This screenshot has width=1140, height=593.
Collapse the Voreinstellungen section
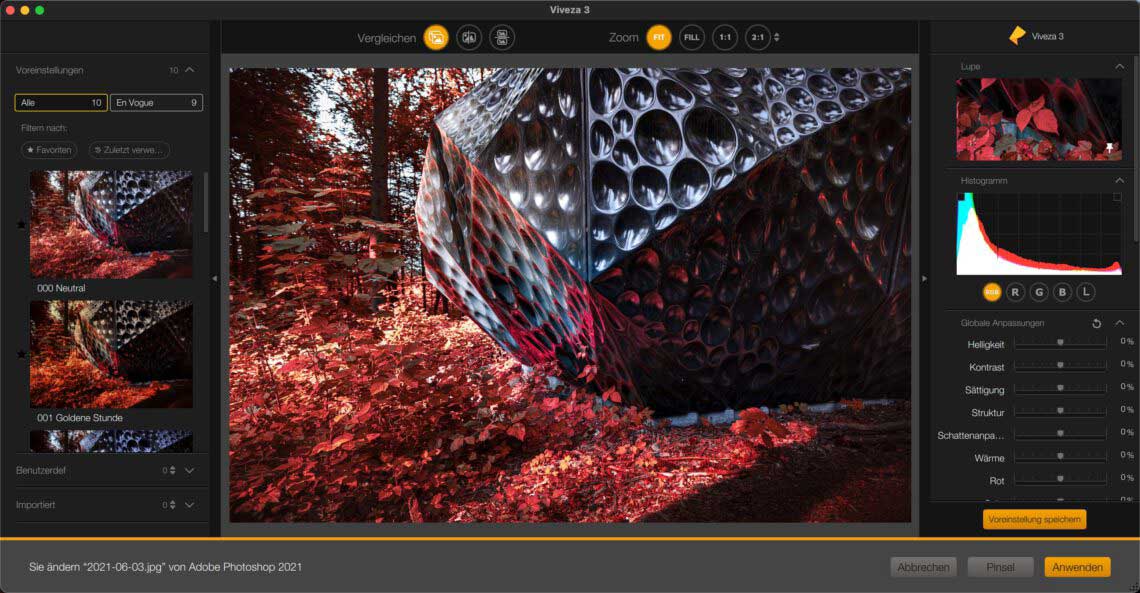tap(190, 70)
